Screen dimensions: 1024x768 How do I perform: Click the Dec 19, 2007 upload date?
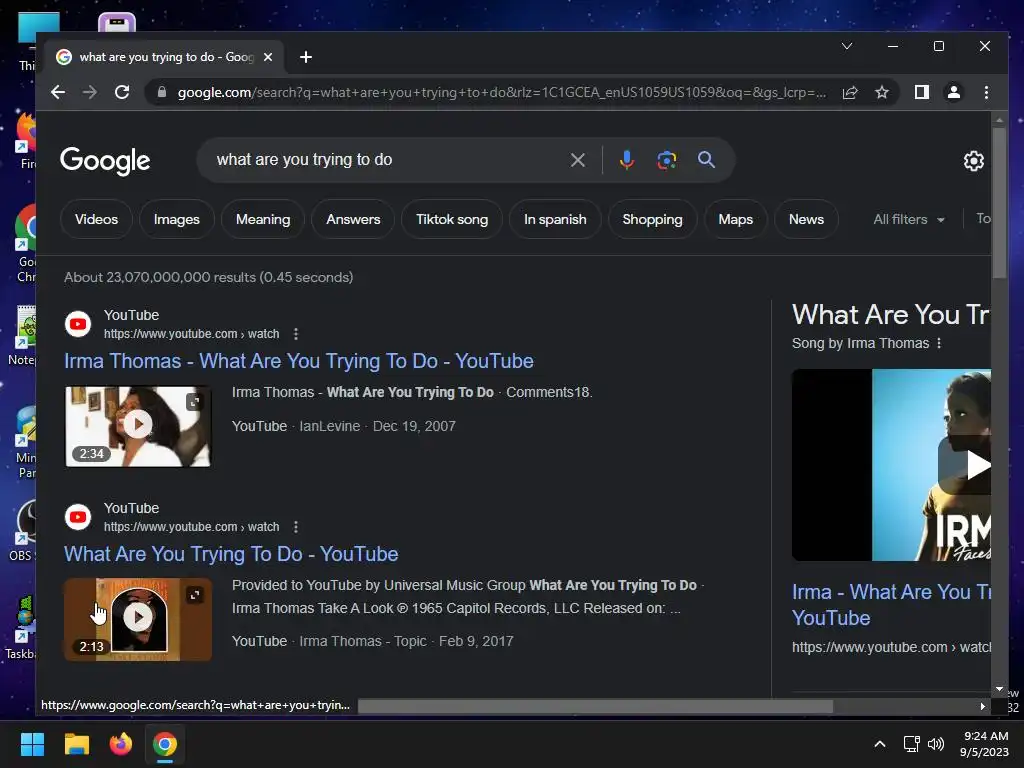pyautogui.click(x=414, y=426)
